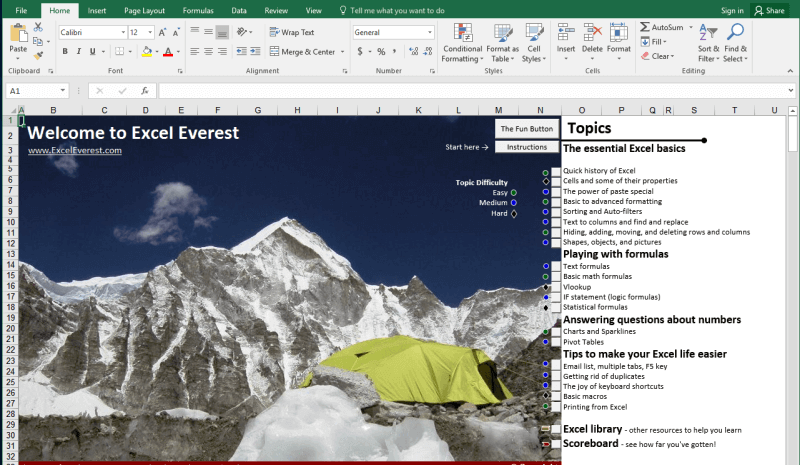Tick checkbox beside Quick history of Excel

pyautogui.click(x=556, y=172)
